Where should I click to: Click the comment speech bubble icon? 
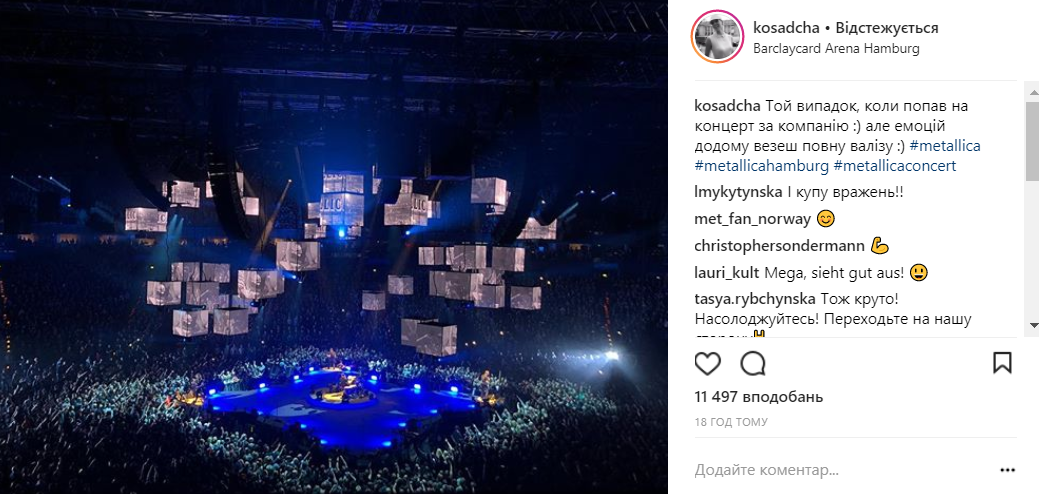(753, 362)
